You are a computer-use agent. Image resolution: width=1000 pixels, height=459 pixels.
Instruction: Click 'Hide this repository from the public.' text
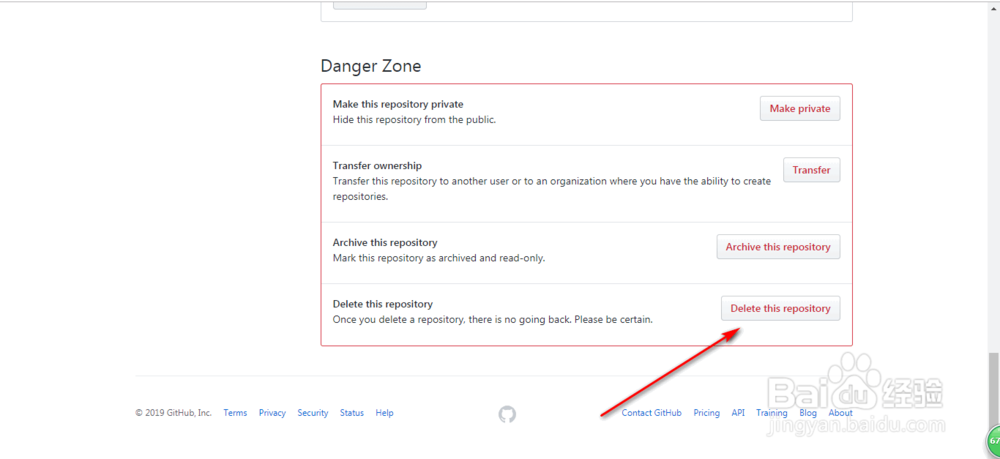point(414,120)
